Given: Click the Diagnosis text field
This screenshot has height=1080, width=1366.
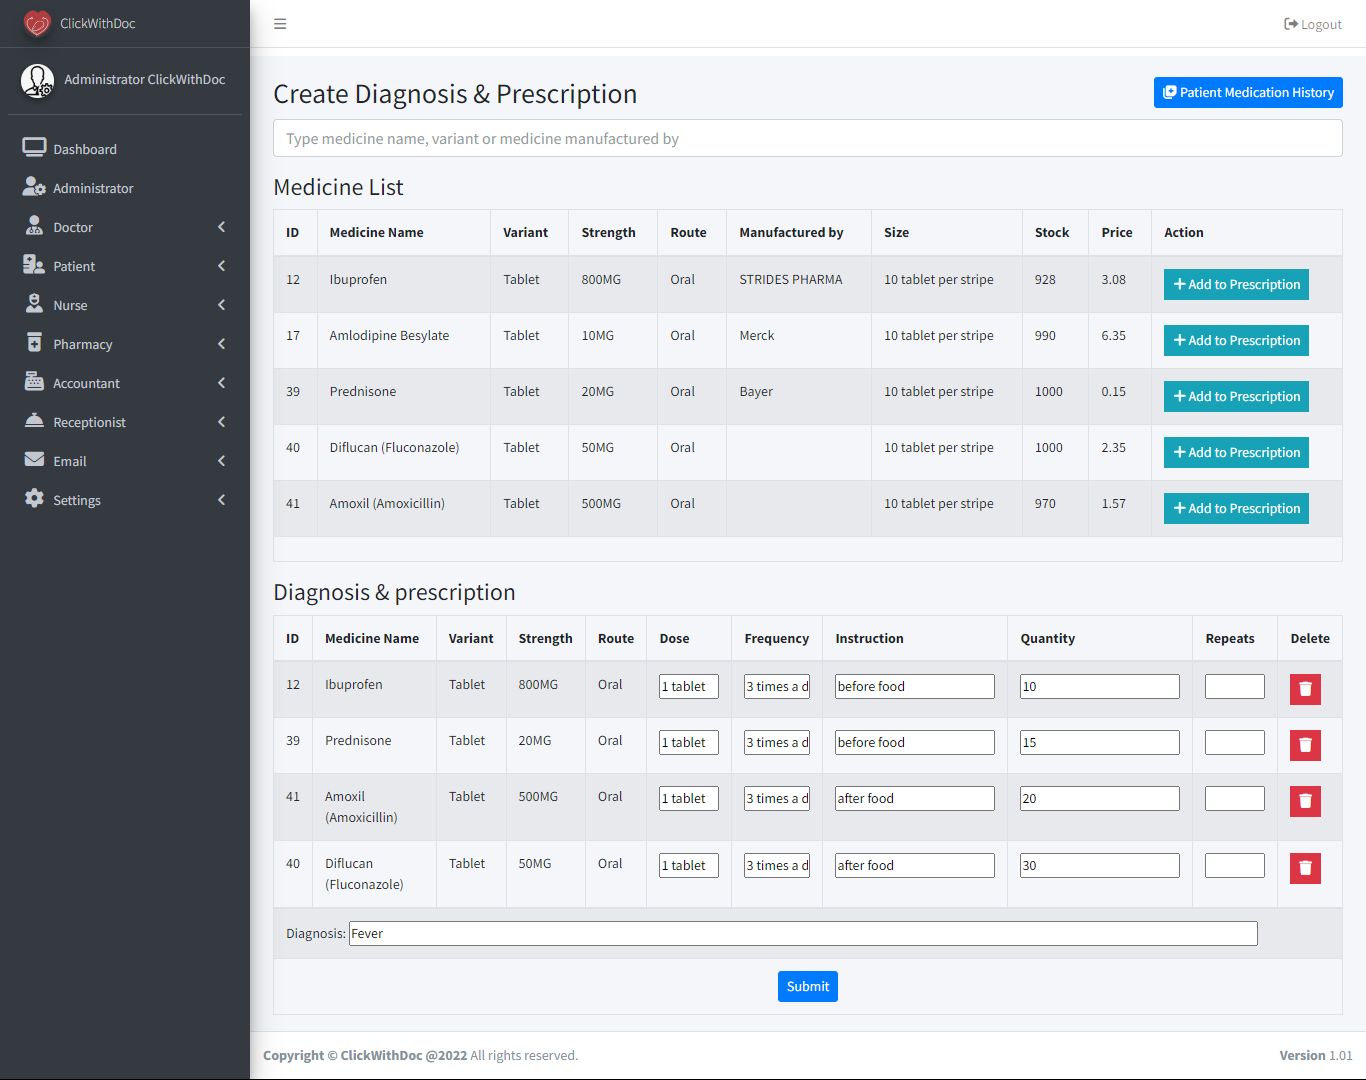Looking at the screenshot, I should [x=802, y=934].
